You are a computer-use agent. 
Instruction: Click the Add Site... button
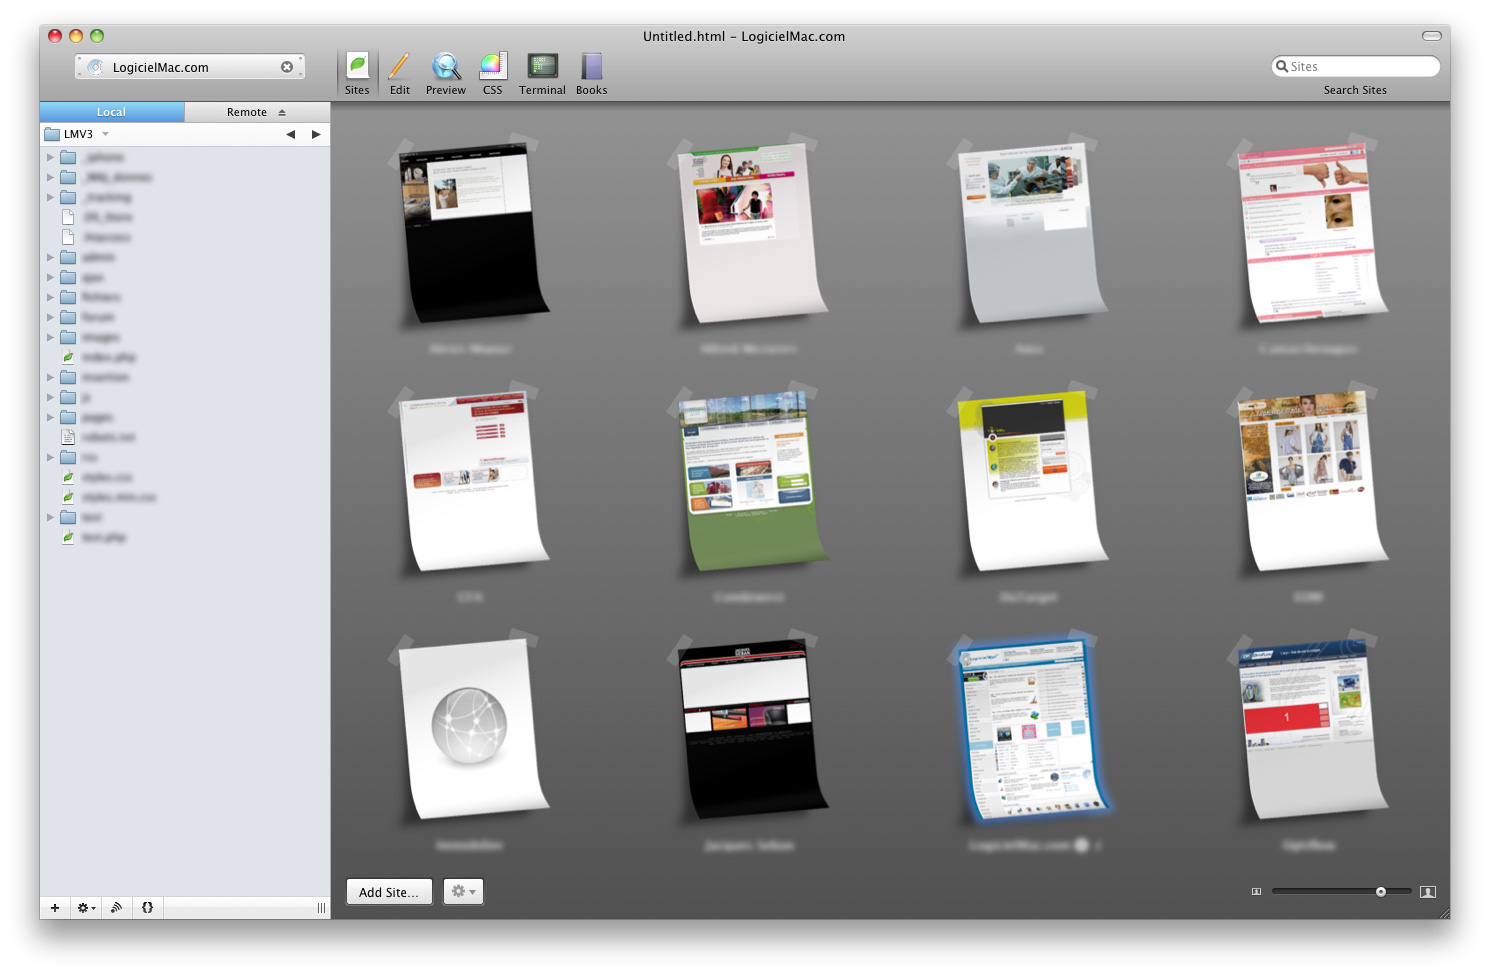click(389, 892)
